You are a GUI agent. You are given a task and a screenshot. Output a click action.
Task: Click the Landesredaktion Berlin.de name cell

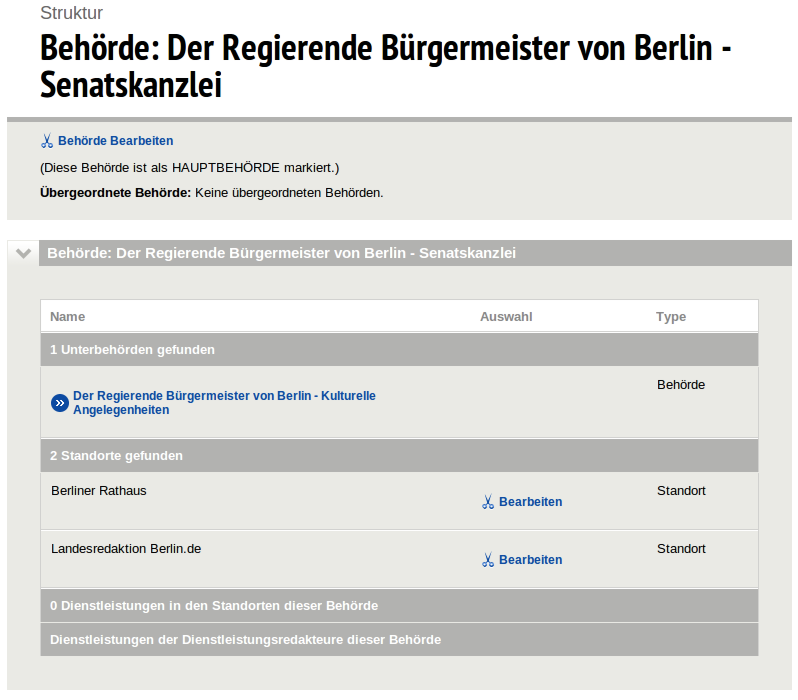coord(126,549)
